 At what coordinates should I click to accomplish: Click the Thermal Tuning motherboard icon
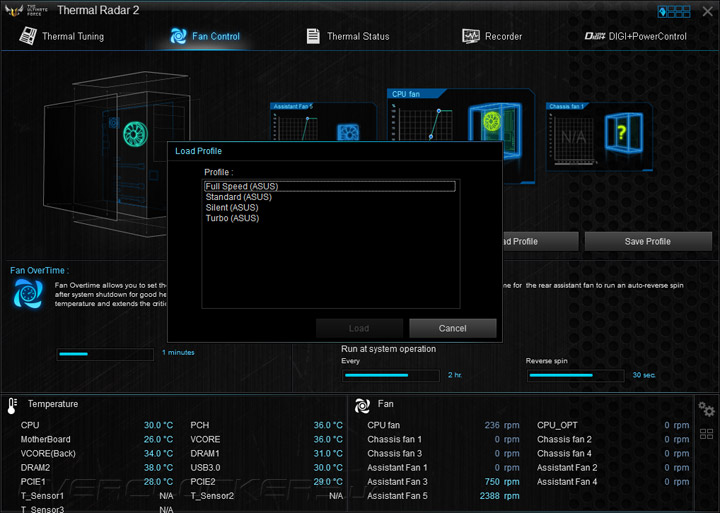(x=28, y=36)
